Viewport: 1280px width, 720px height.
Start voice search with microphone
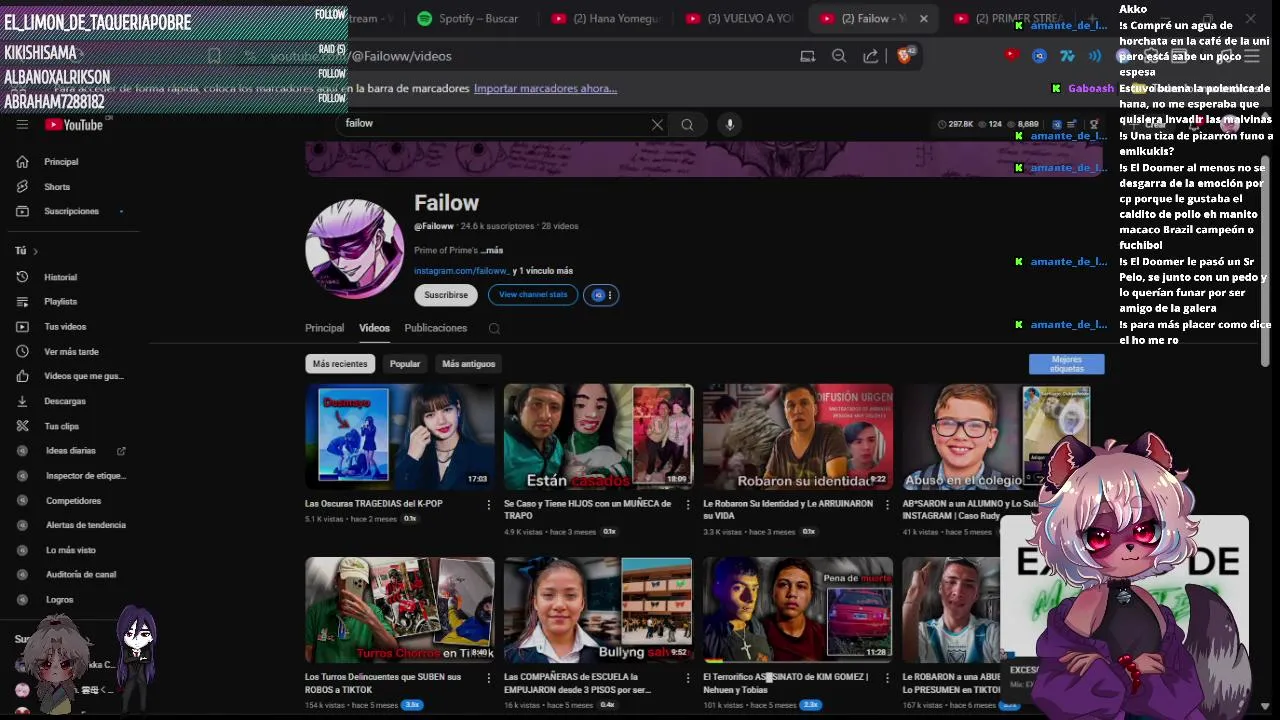coord(730,124)
